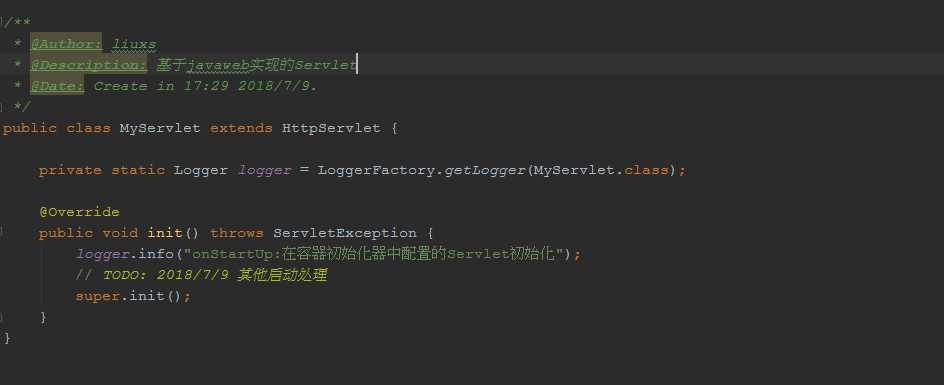944x385 pixels.
Task: Click the @Description tag
Action: coord(88,65)
